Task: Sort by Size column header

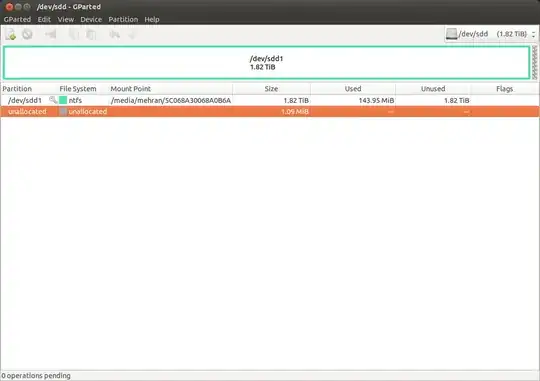Action: click(x=271, y=89)
